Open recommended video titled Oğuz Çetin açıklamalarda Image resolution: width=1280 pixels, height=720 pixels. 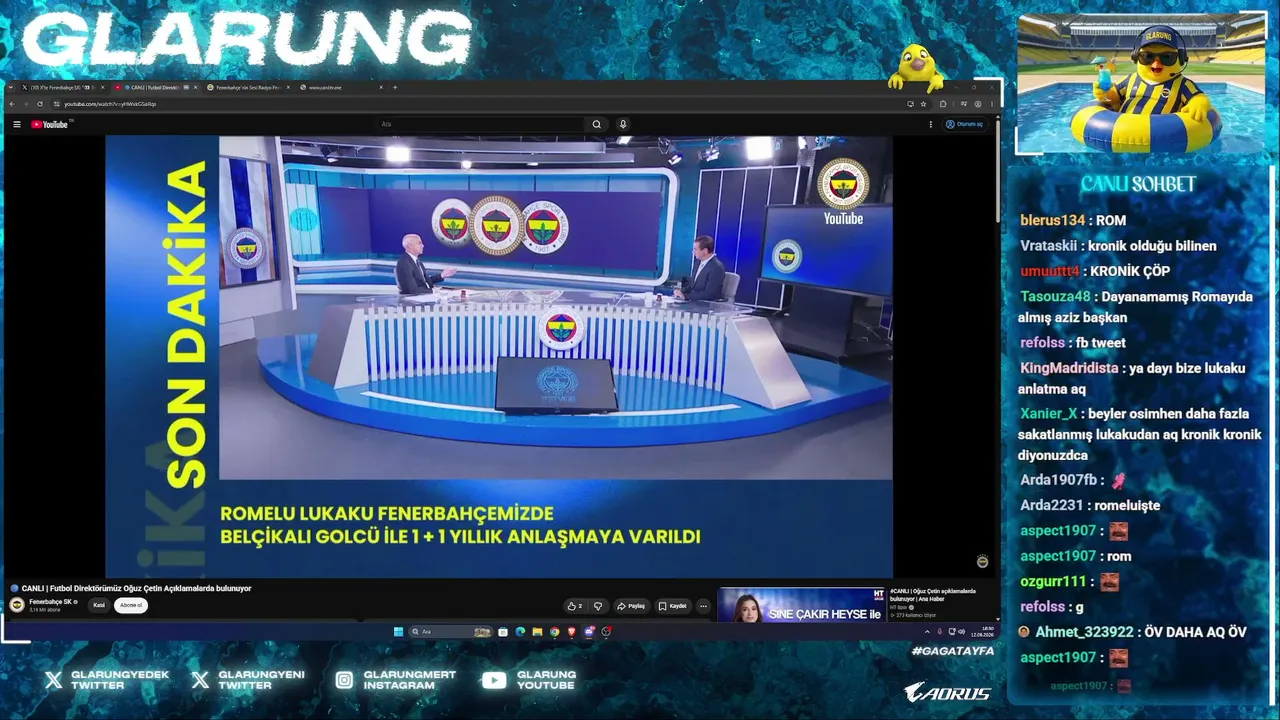[x=933, y=595]
